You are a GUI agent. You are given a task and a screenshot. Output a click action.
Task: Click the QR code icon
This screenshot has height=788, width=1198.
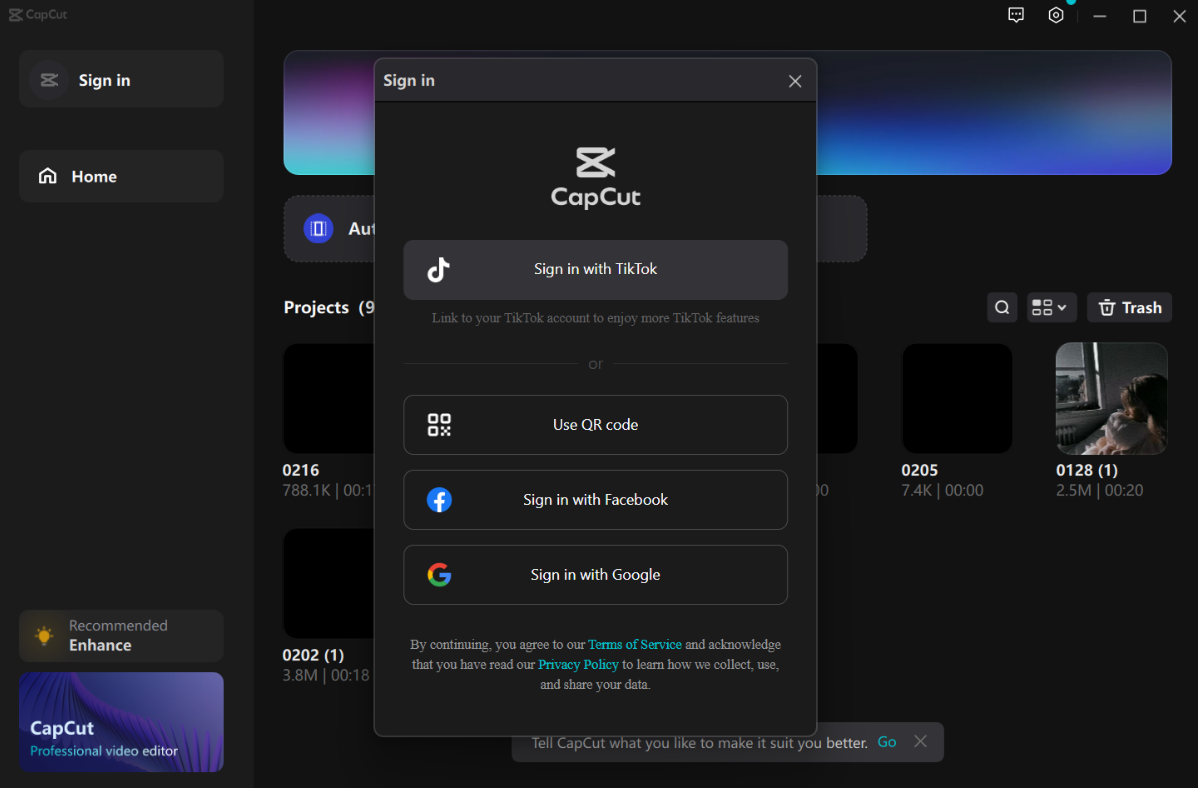coord(439,425)
